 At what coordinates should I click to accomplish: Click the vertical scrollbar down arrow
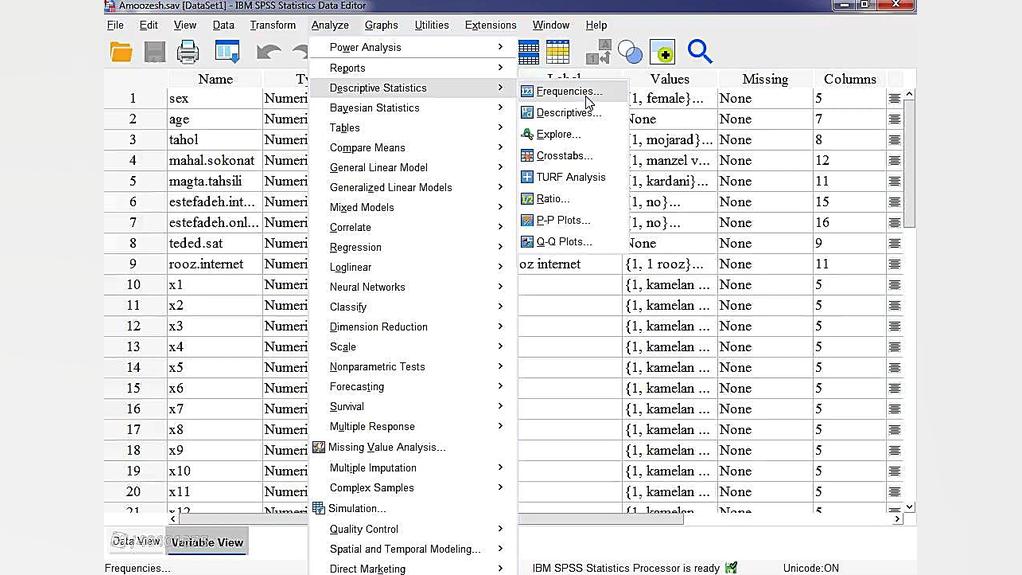909,507
